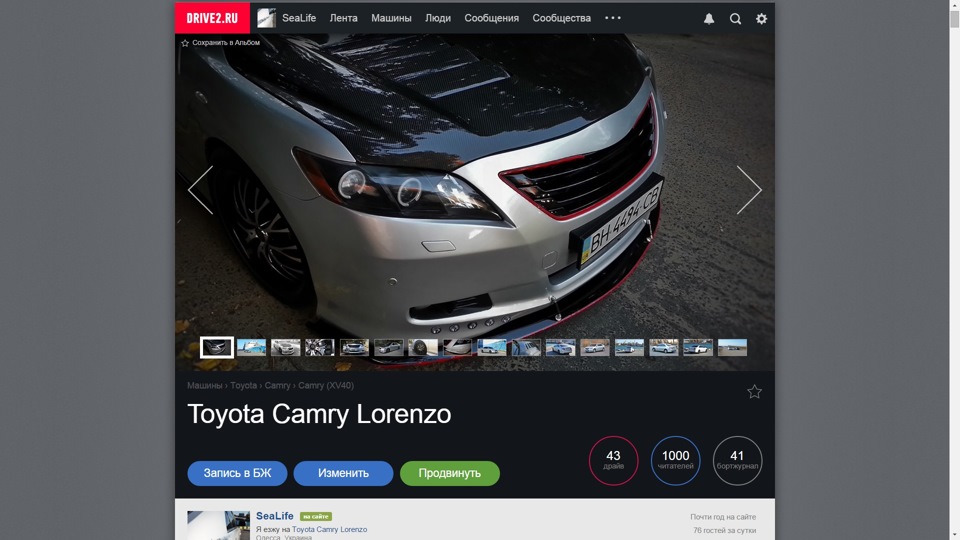Image resolution: width=960 pixels, height=540 pixels.
Task: Click the Toyota Camry Lorenzo title
Action: [x=319, y=414]
